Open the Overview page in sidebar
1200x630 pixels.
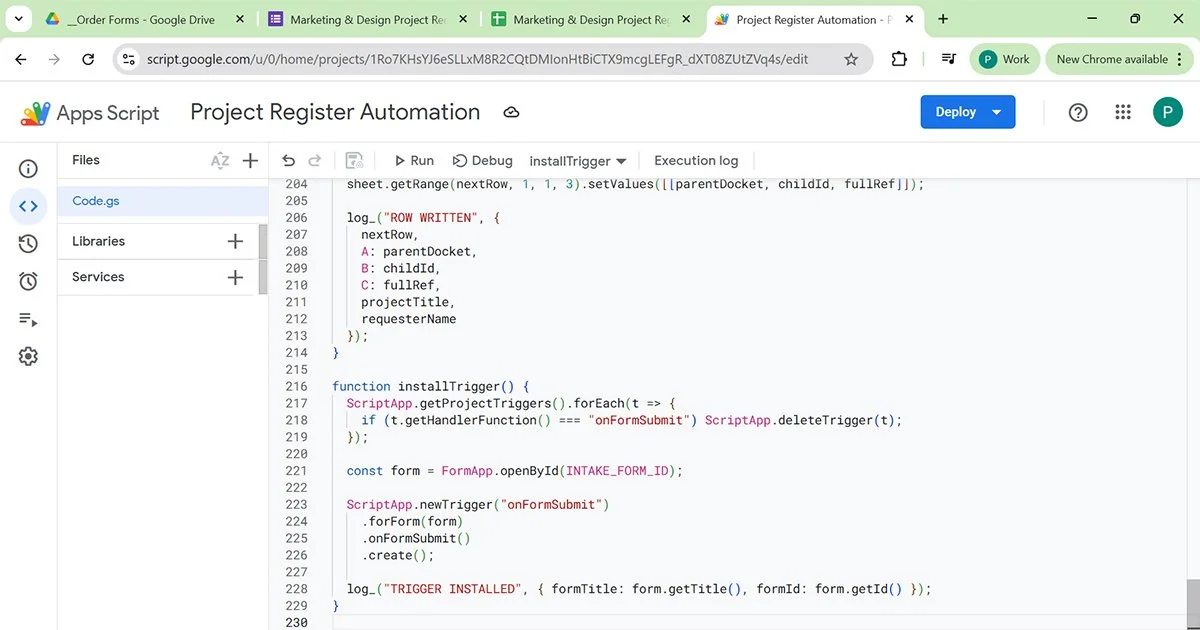click(28, 169)
